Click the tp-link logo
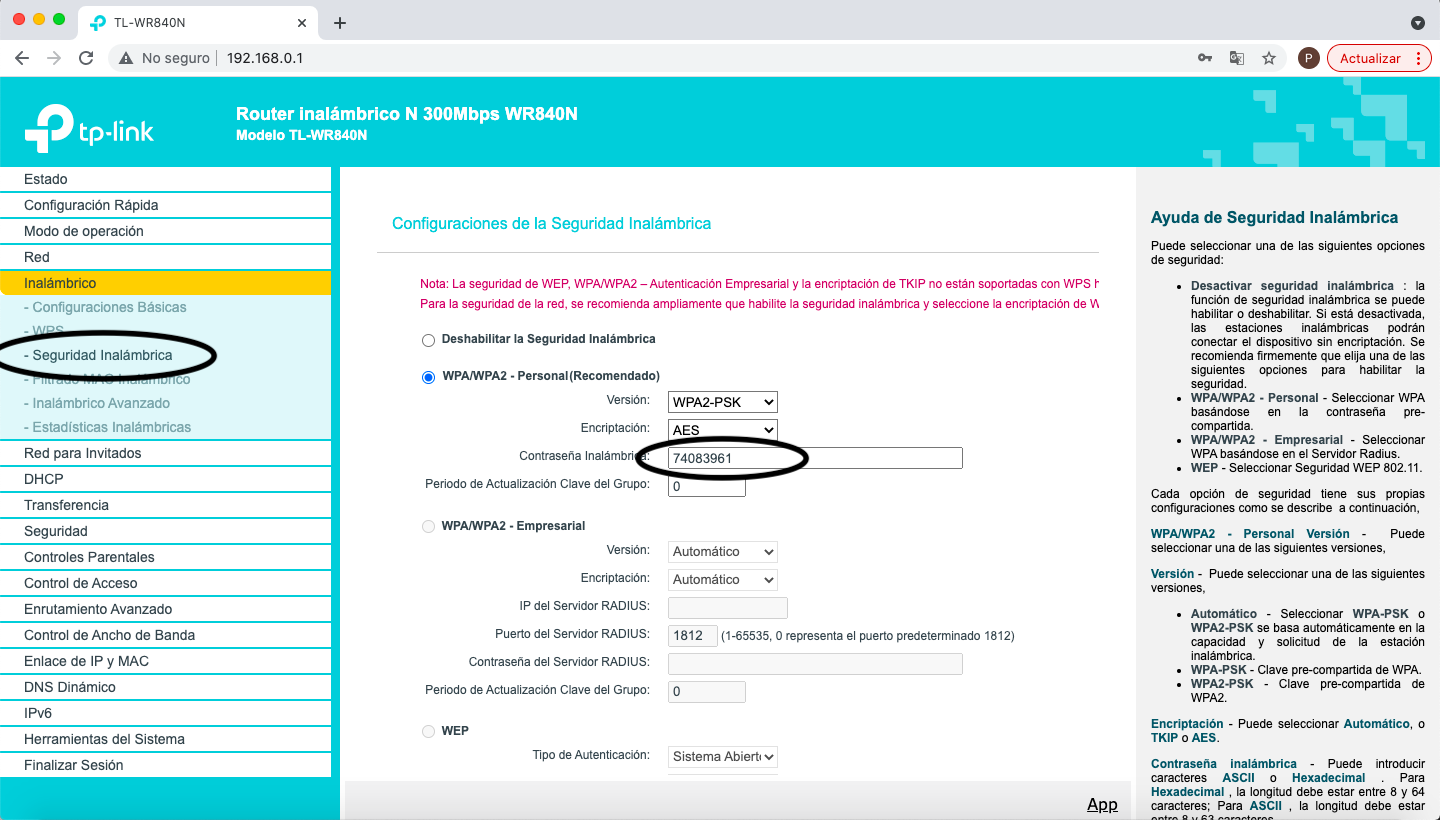Image resolution: width=1440 pixels, height=820 pixels. (89, 128)
